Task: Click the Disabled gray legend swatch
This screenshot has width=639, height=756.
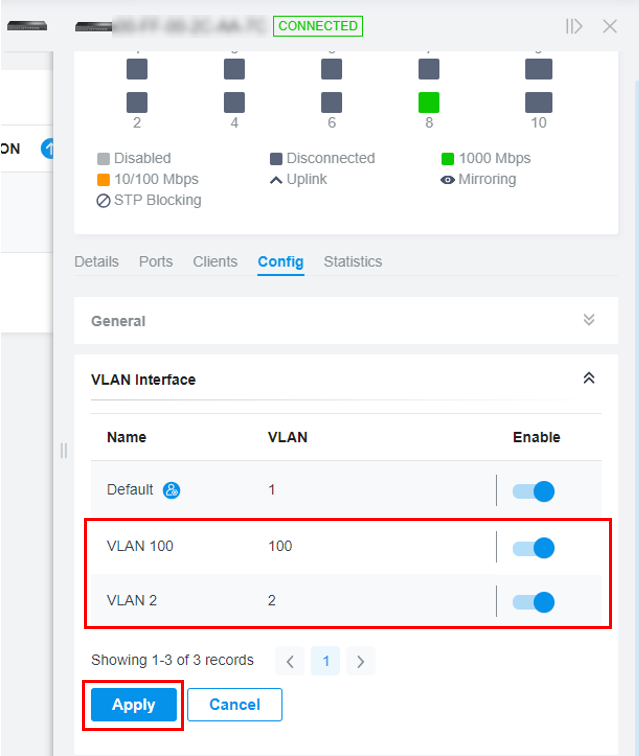Action: coord(103,159)
